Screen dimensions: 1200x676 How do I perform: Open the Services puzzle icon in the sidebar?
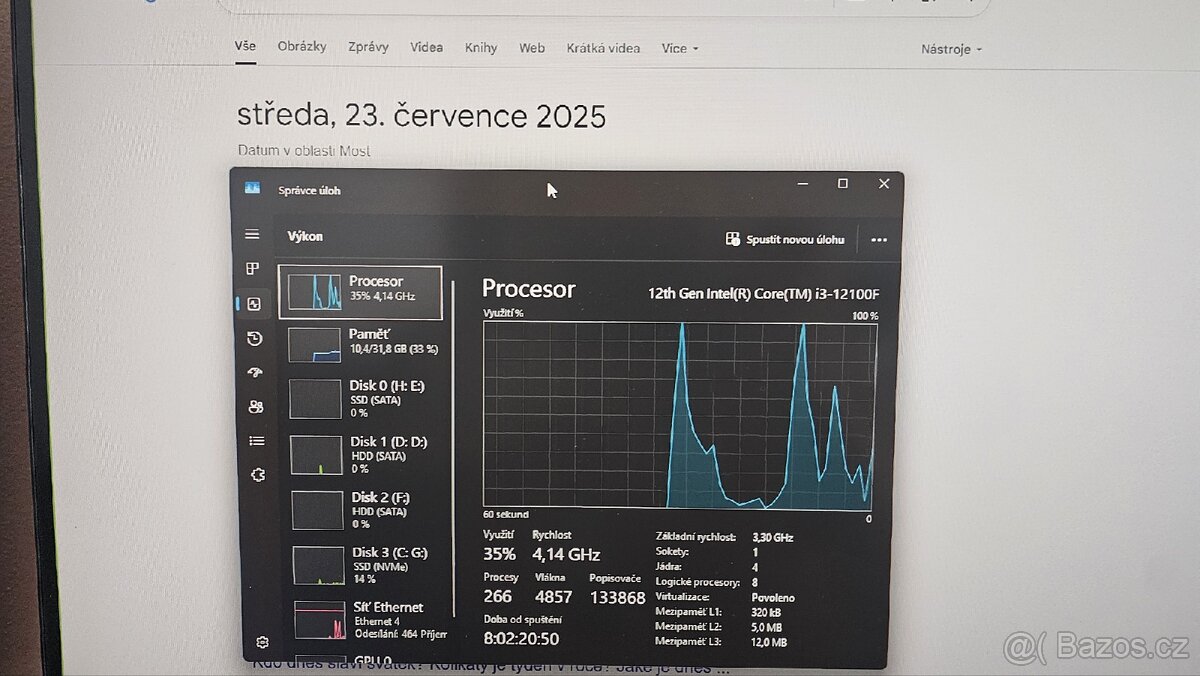258,475
